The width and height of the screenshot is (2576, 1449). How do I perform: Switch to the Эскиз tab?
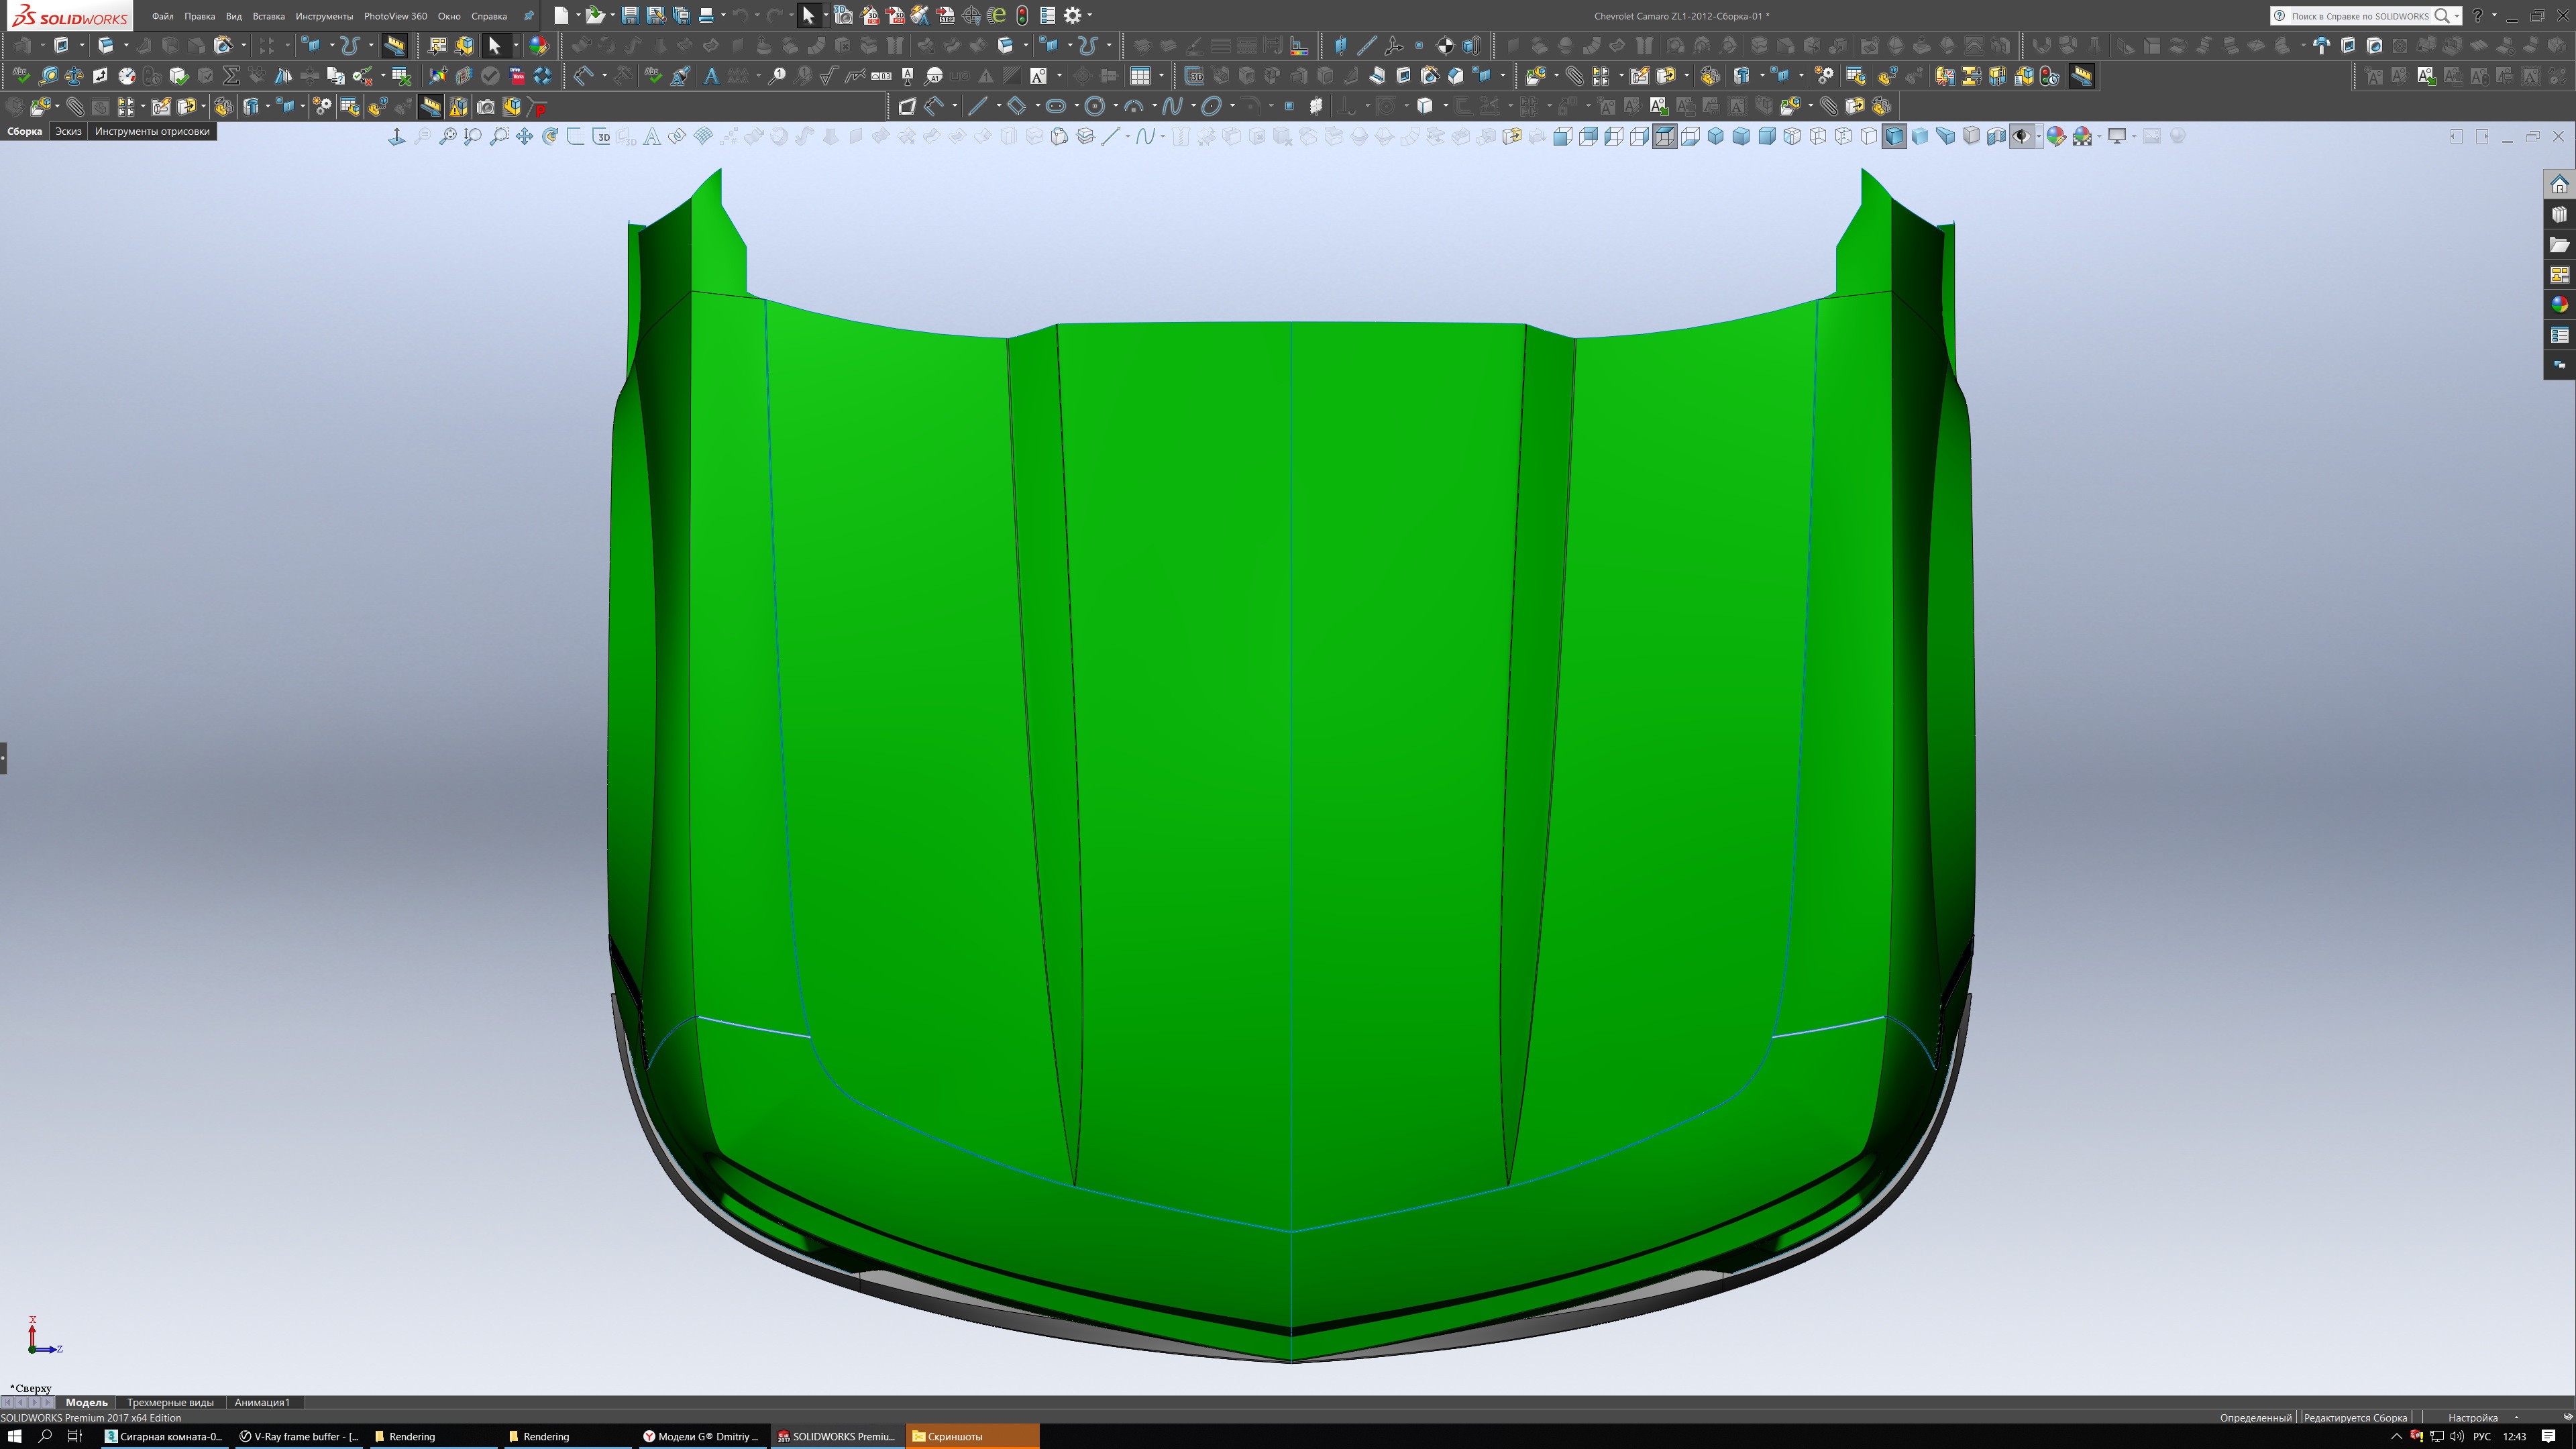coord(68,131)
